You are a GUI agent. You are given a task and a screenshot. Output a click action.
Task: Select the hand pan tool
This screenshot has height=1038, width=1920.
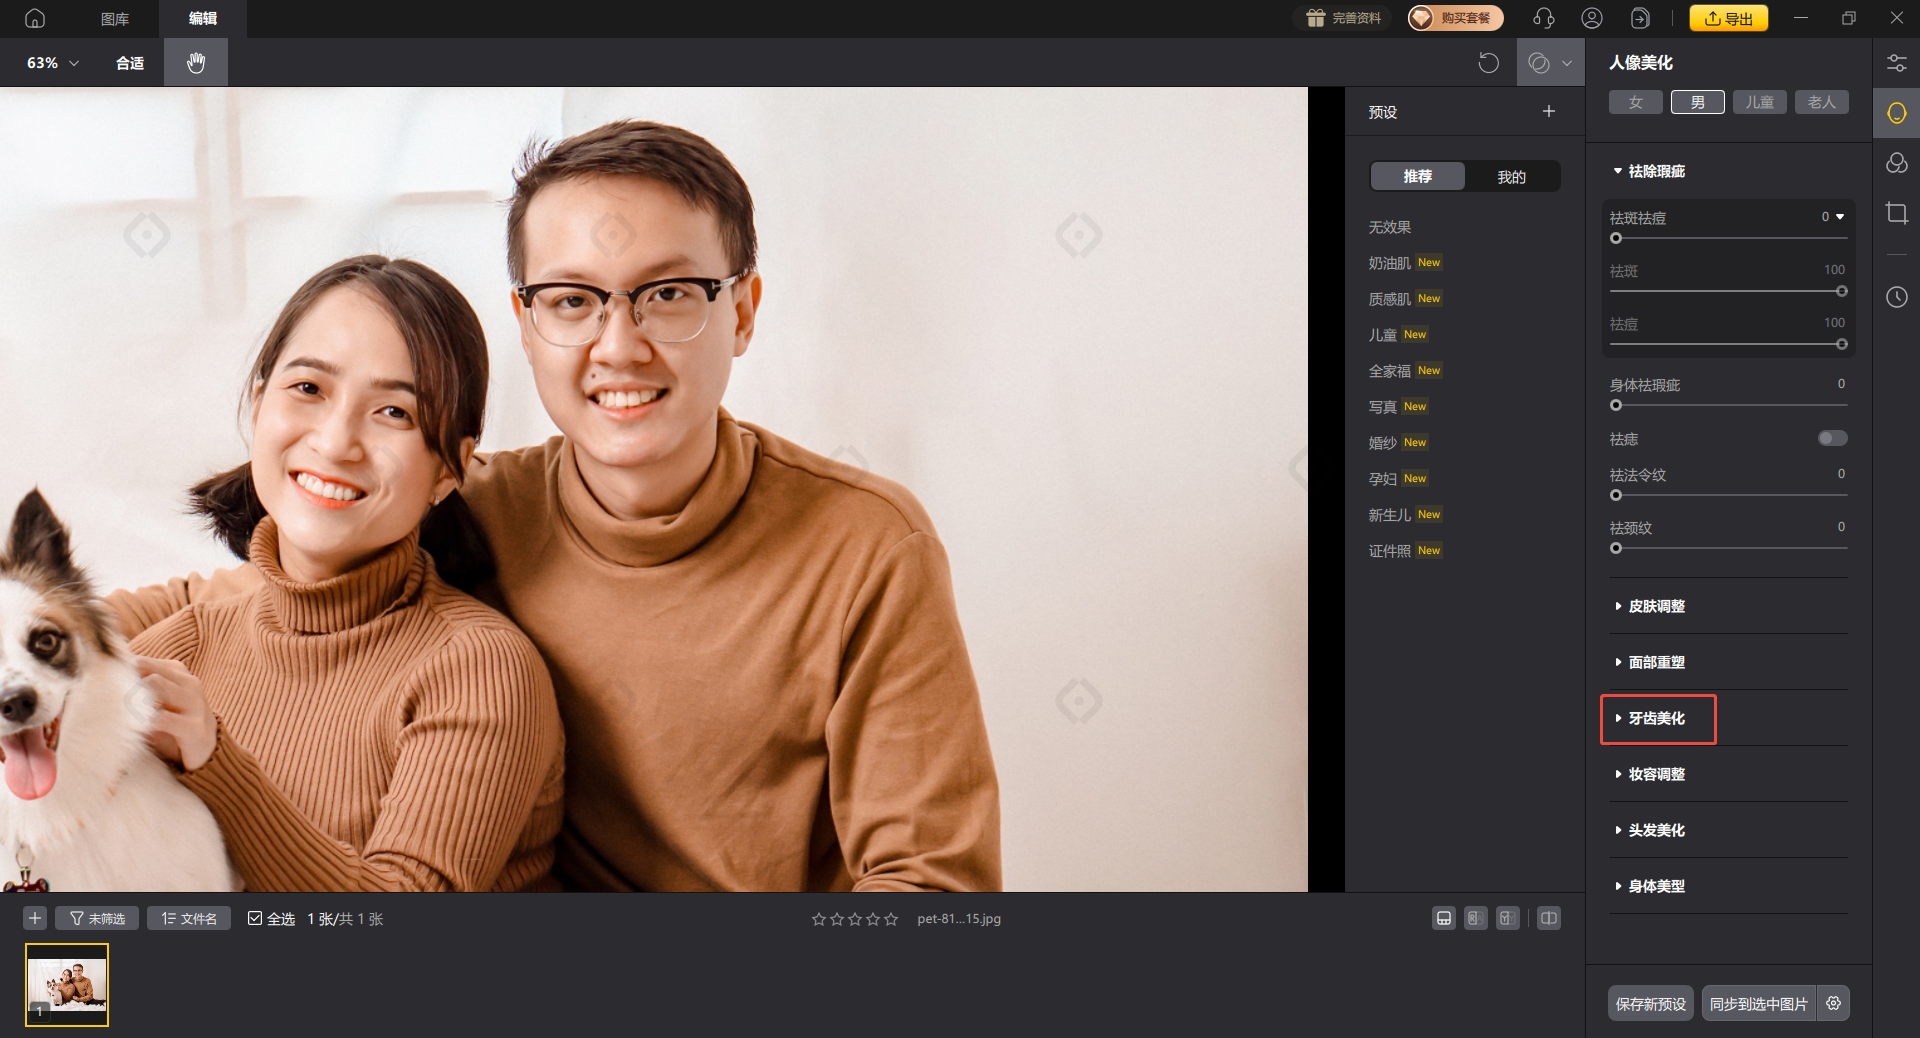pyautogui.click(x=196, y=62)
